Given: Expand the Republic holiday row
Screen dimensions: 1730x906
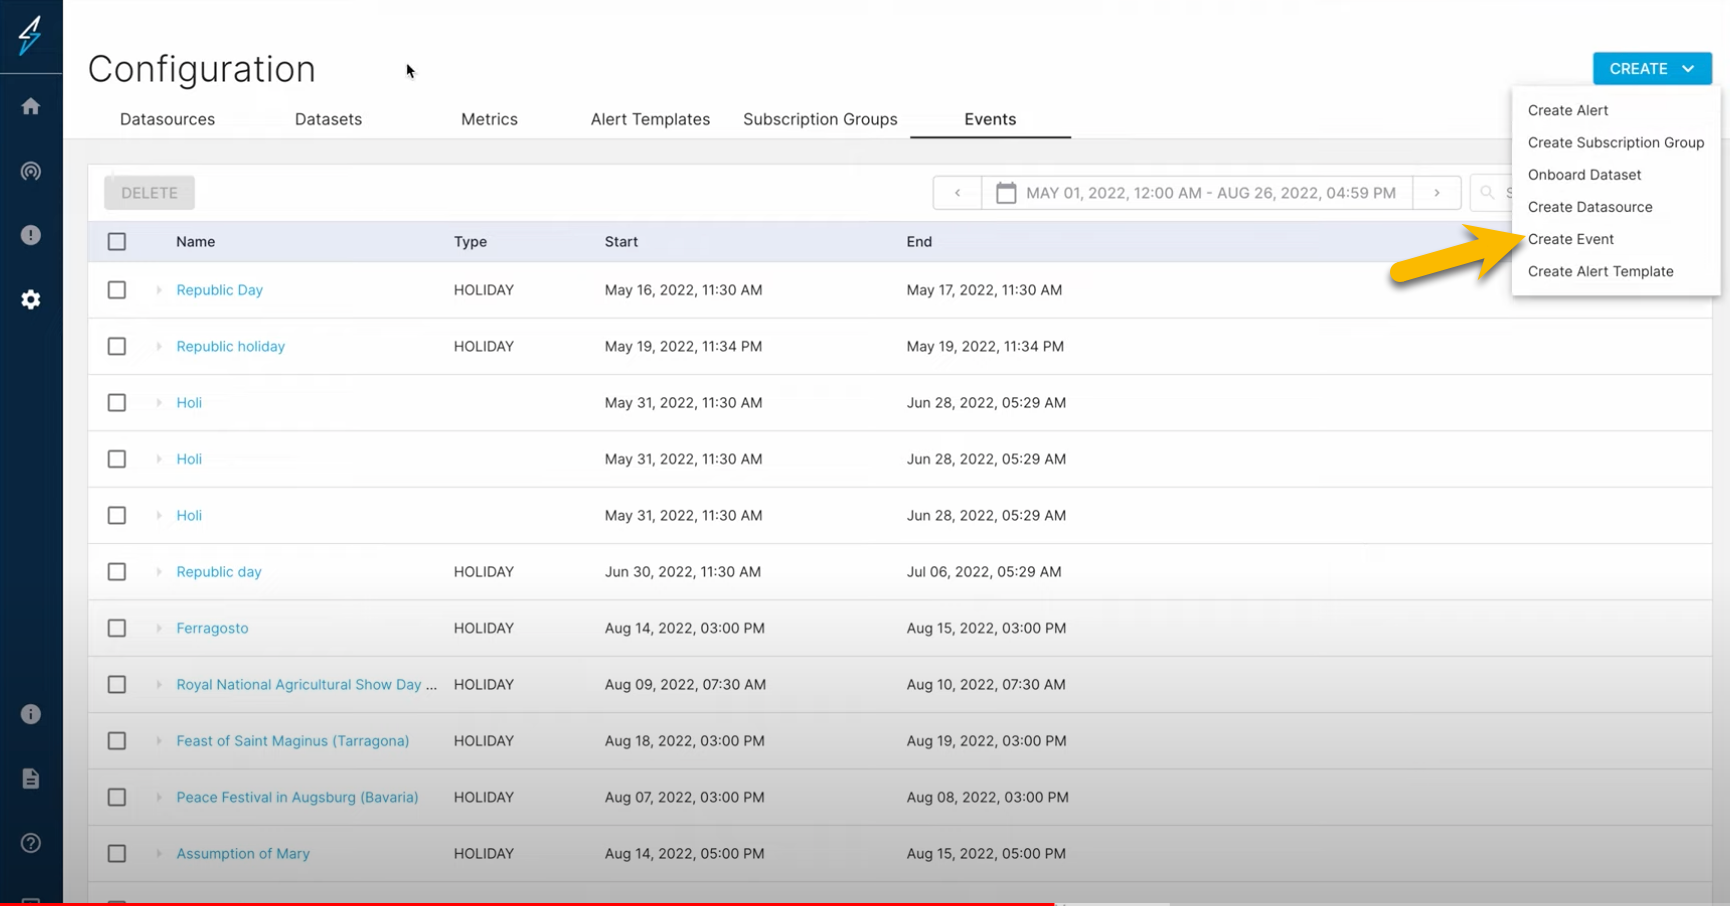Looking at the screenshot, I should 159,346.
